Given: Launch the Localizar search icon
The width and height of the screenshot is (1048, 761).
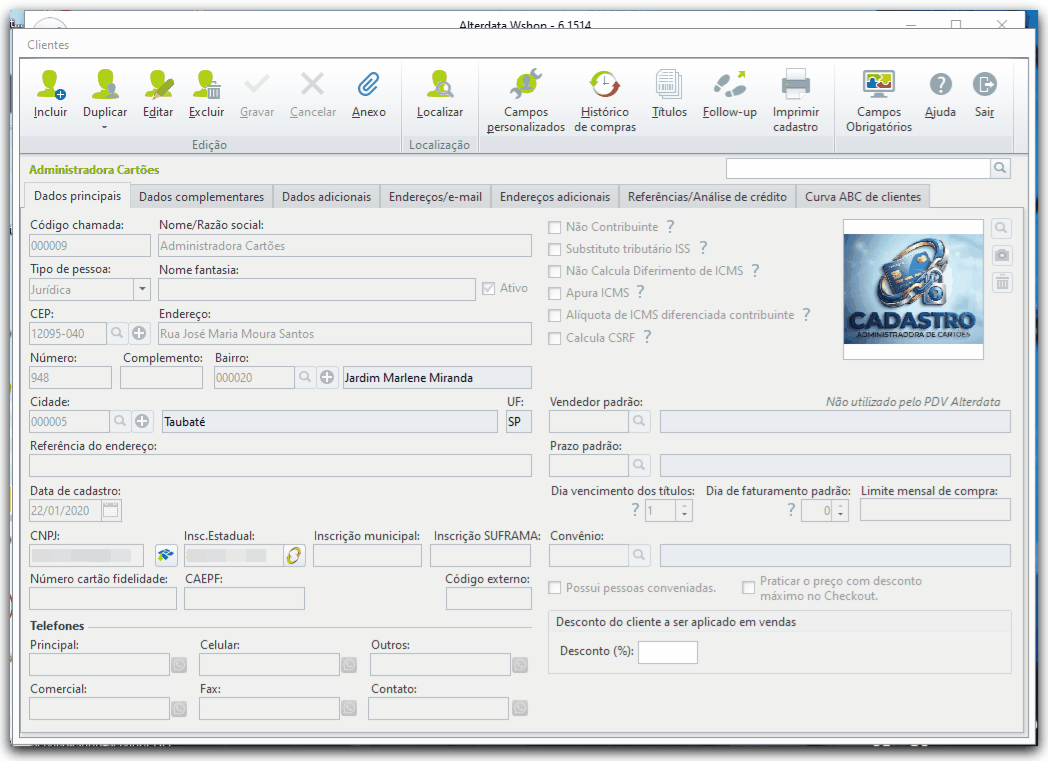Looking at the screenshot, I should click(440, 85).
